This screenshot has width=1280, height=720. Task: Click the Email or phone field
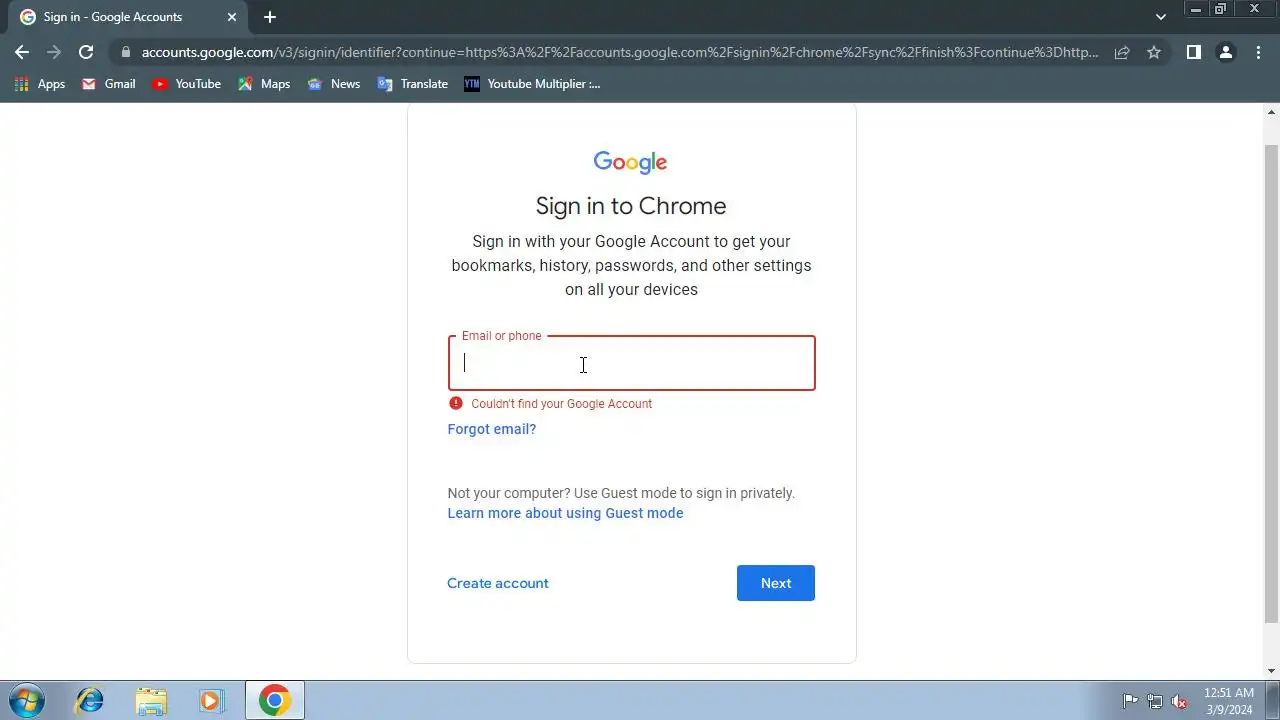[x=632, y=363]
